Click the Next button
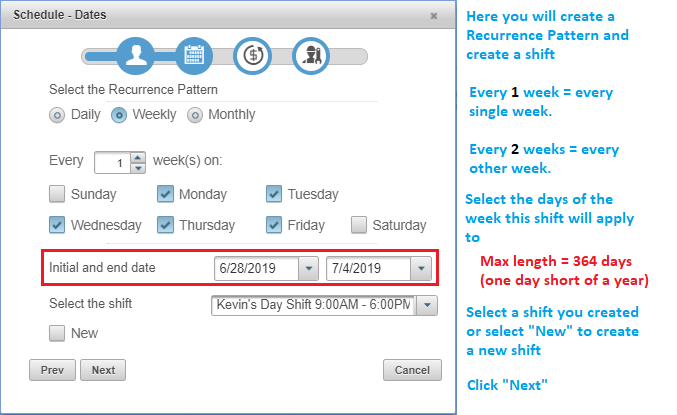Screen dimensions: 677x415 point(103,370)
